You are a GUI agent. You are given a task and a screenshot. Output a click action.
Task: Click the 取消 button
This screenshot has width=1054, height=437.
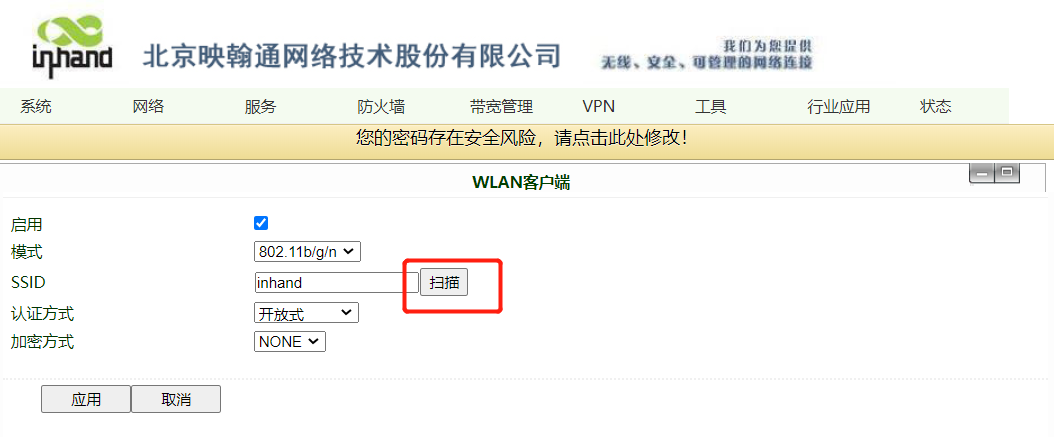click(x=176, y=399)
